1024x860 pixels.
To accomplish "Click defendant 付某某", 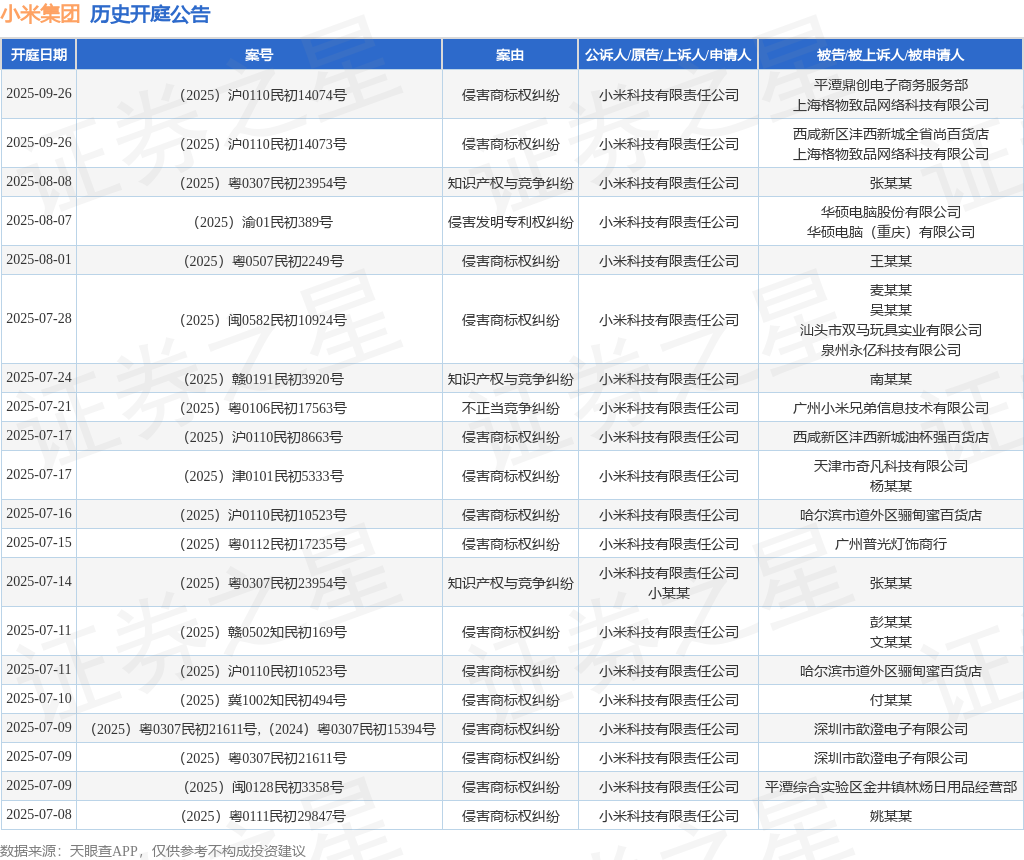I will click(x=891, y=701).
